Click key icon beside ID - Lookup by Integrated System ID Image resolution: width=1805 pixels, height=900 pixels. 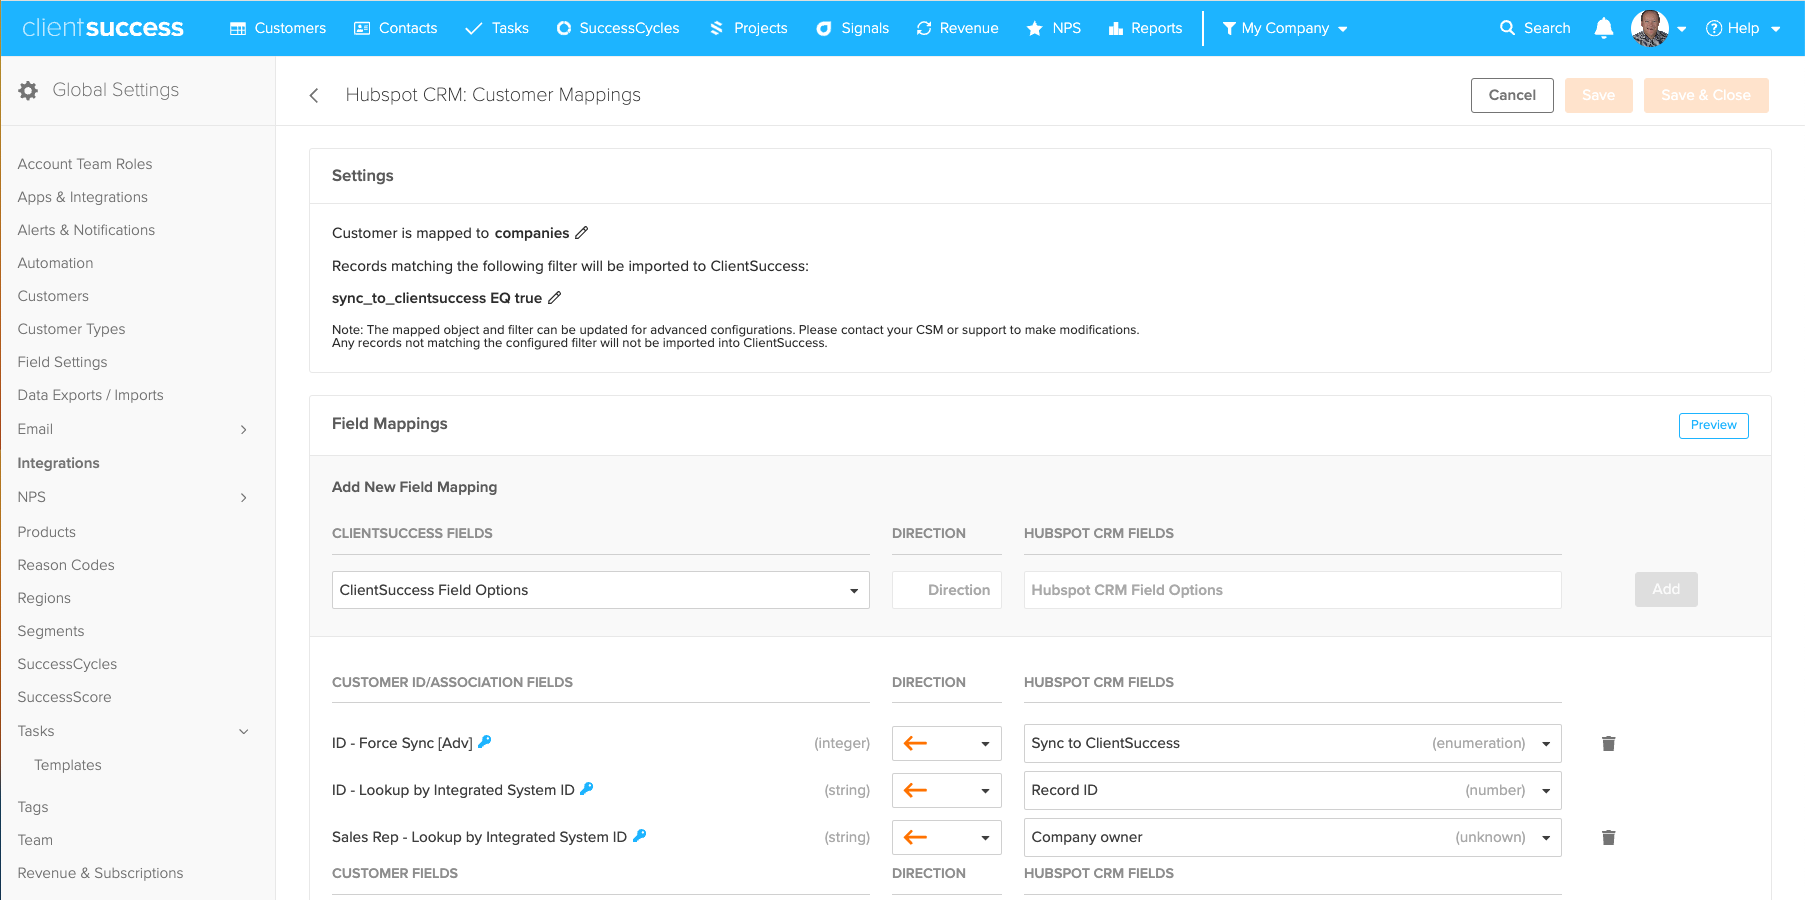[587, 788]
